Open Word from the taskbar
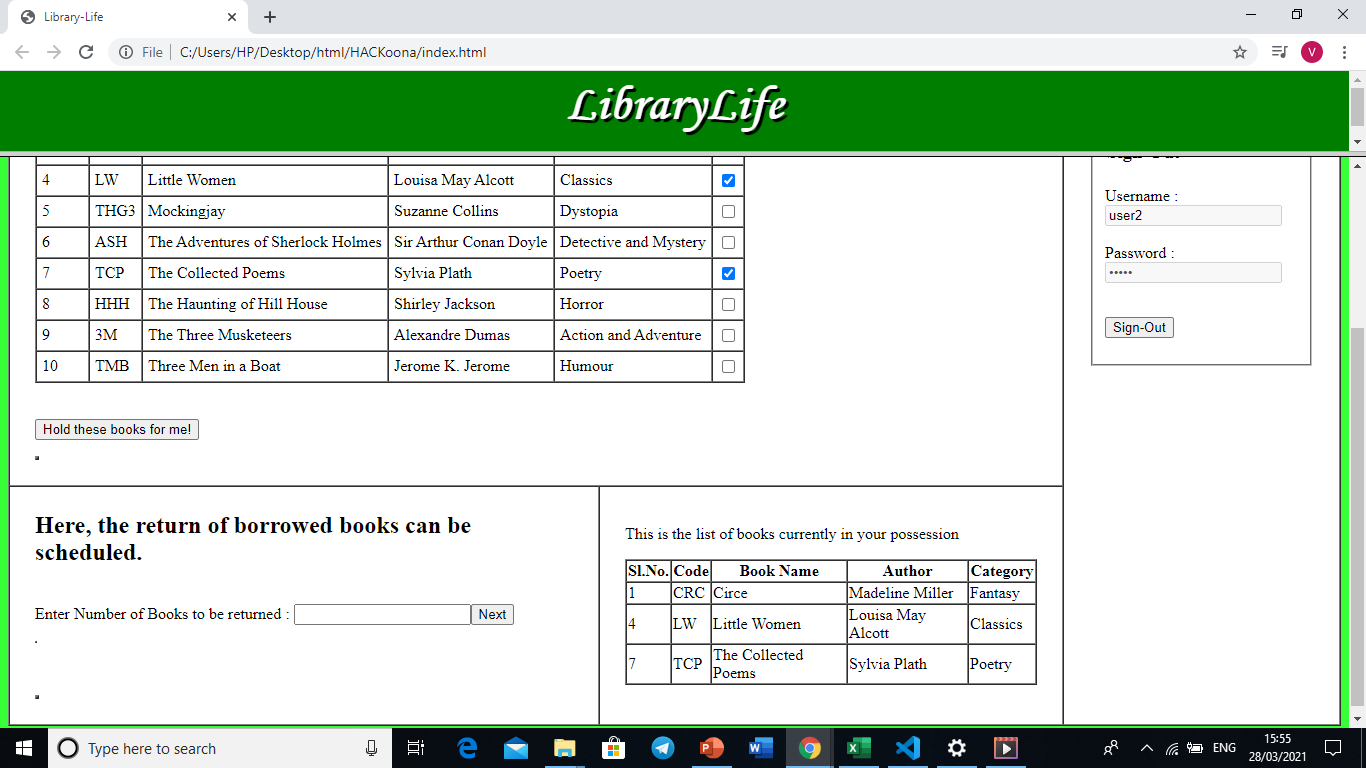1366x768 pixels. 760,748
